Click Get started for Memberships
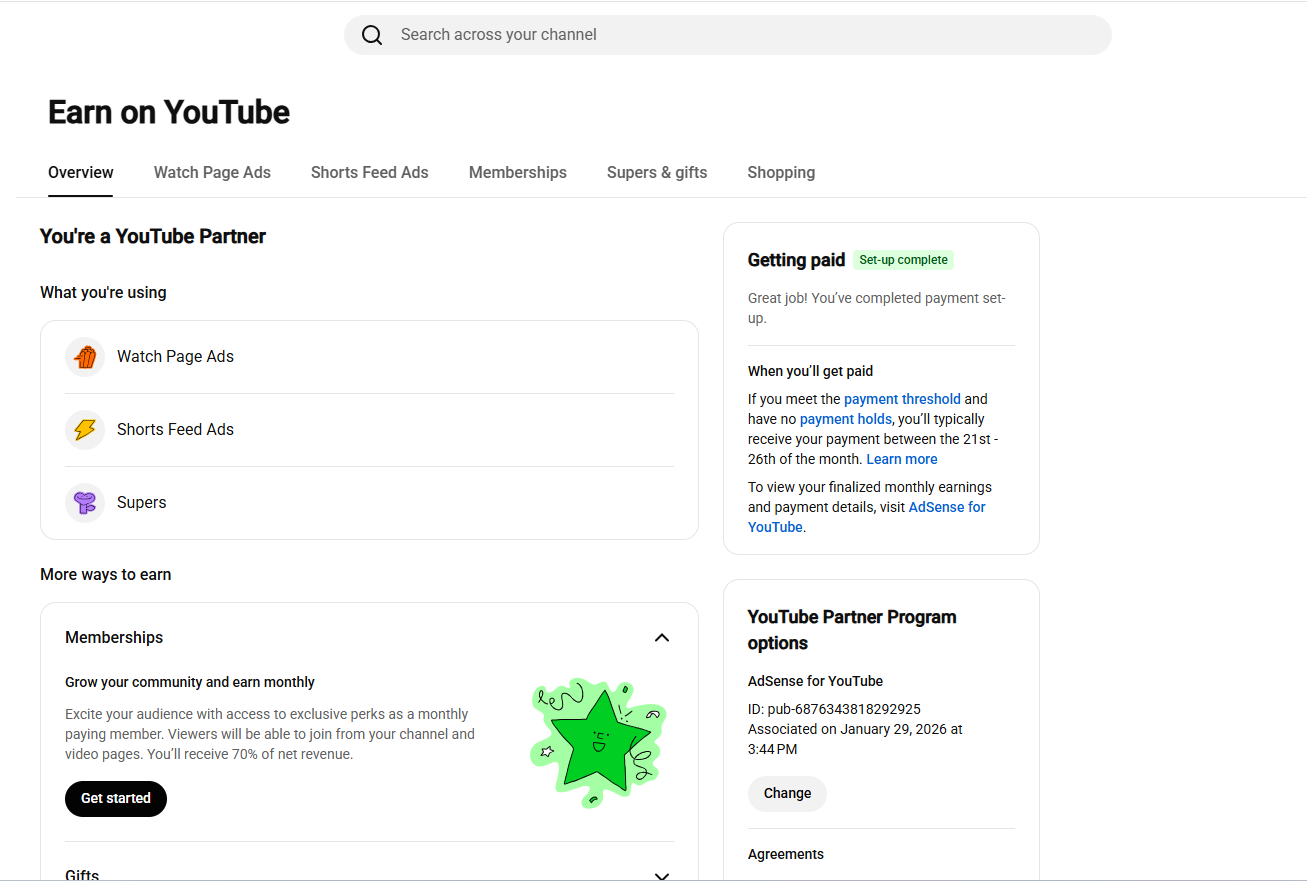The width and height of the screenshot is (1307, 881). (116, 798)
